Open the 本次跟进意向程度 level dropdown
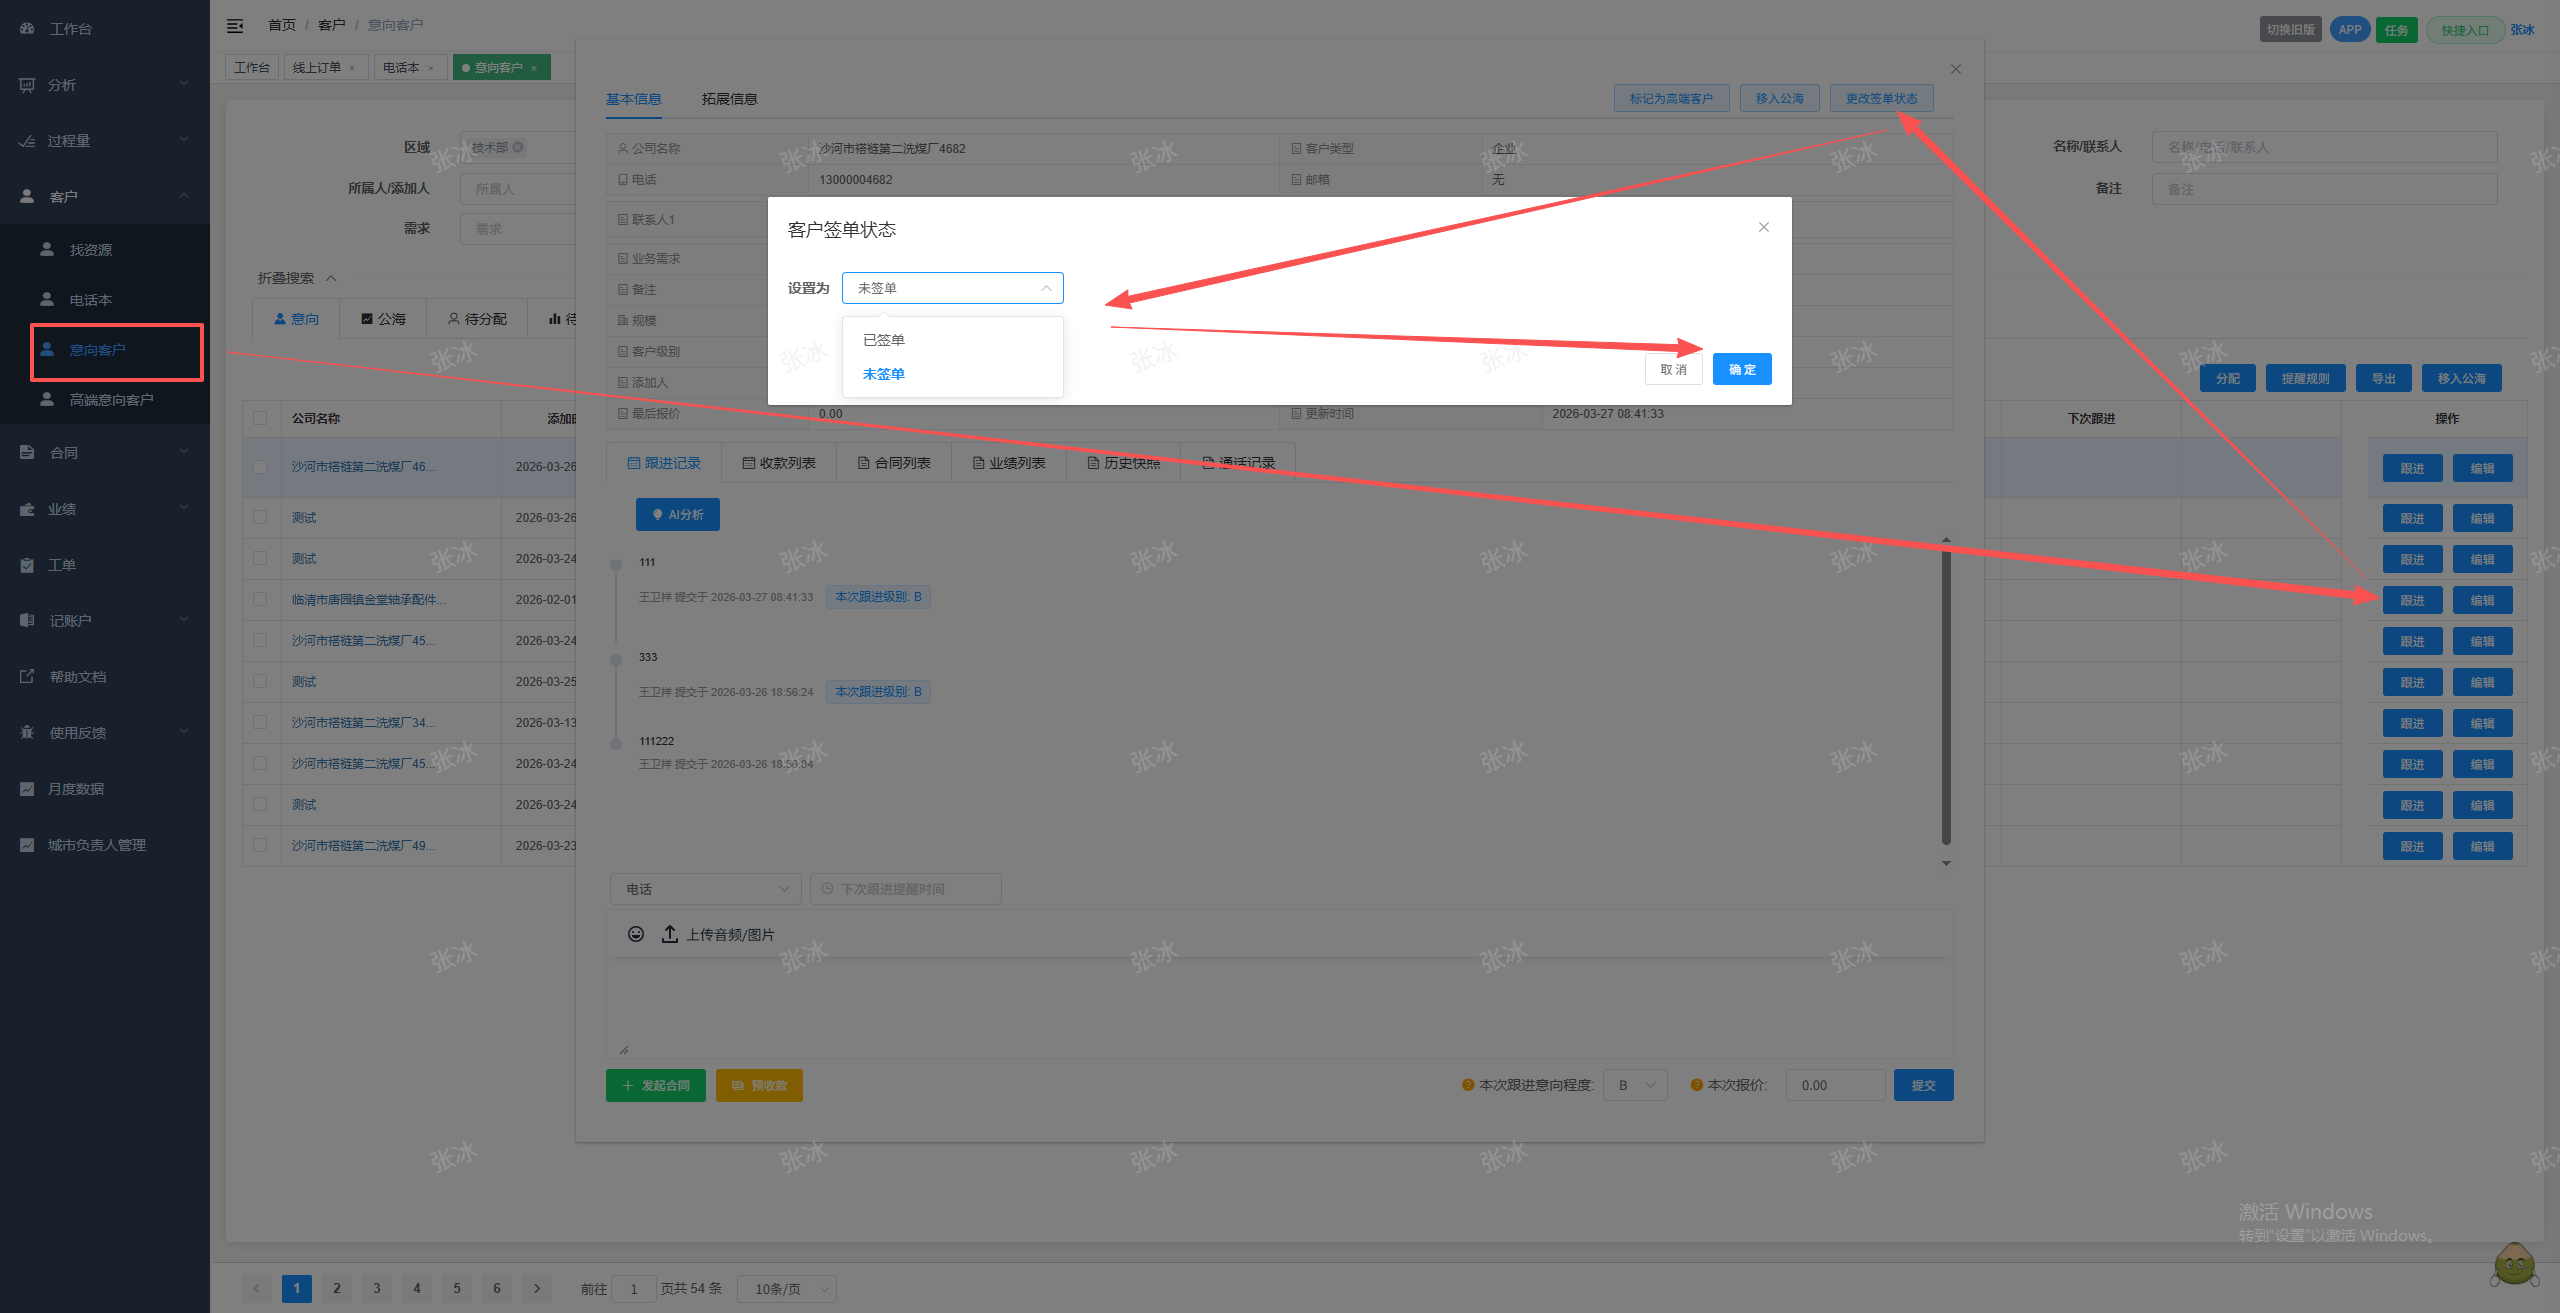 point(1635,1085)
